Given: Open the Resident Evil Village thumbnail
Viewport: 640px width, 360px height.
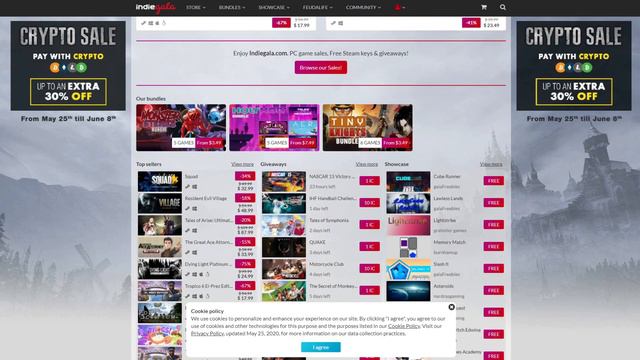Looking at the screenshot, I should tap(160, 203).
